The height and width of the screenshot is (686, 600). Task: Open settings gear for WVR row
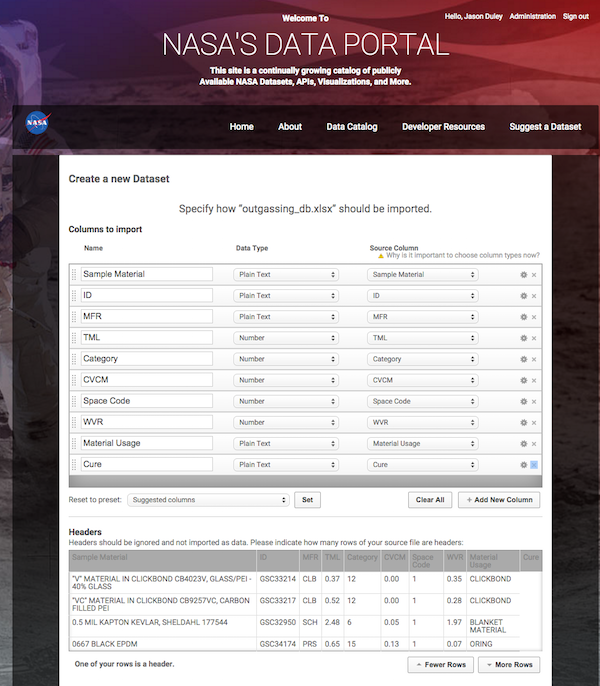point(523,423)
